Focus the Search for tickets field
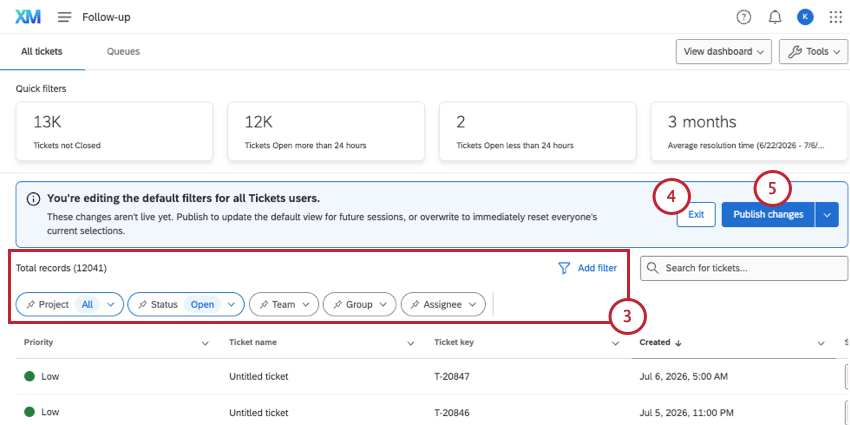Image resolution: width=850 pixels, height=425 pixels. 744,268
